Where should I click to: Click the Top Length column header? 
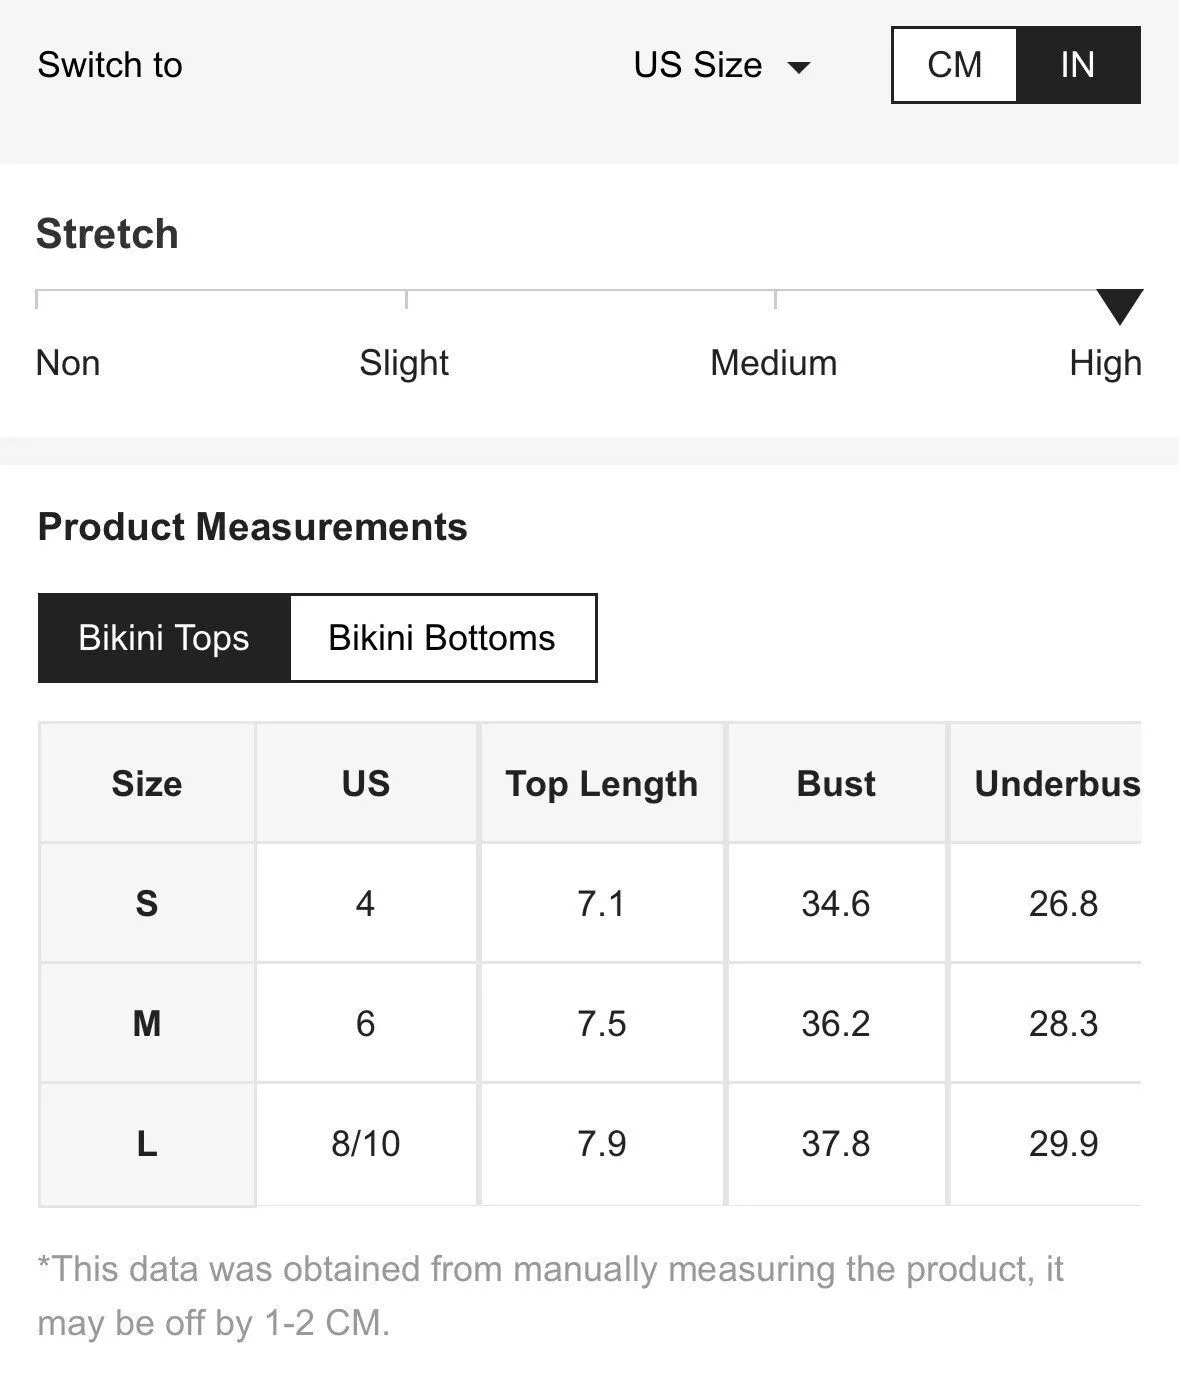point(601,783)
